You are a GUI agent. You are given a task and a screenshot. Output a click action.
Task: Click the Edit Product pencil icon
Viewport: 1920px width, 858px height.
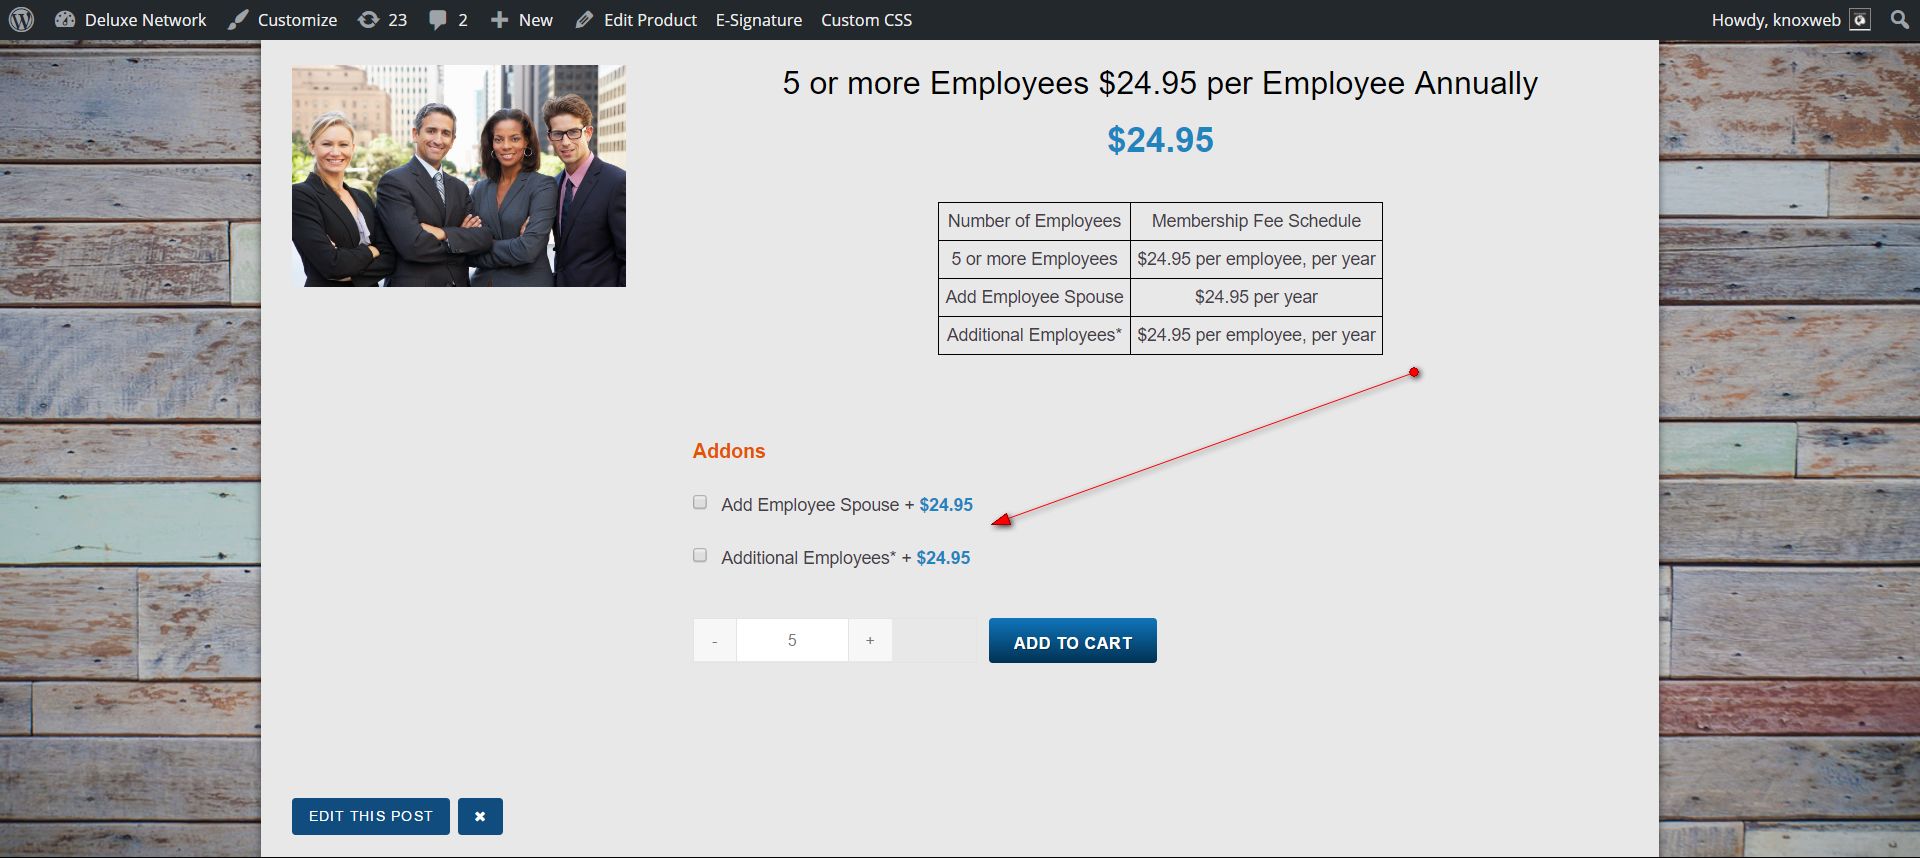[x=585, y=20]
